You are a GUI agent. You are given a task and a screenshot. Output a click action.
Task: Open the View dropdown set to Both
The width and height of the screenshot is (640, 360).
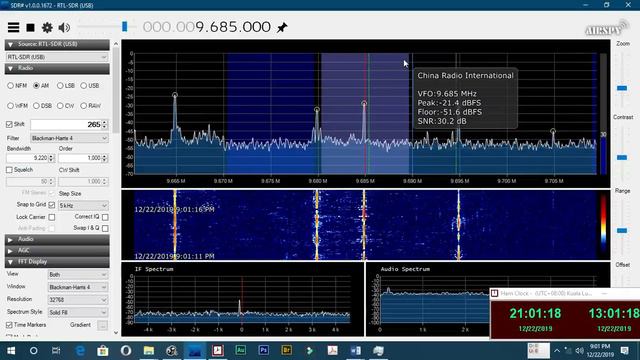tap(78, 275)
